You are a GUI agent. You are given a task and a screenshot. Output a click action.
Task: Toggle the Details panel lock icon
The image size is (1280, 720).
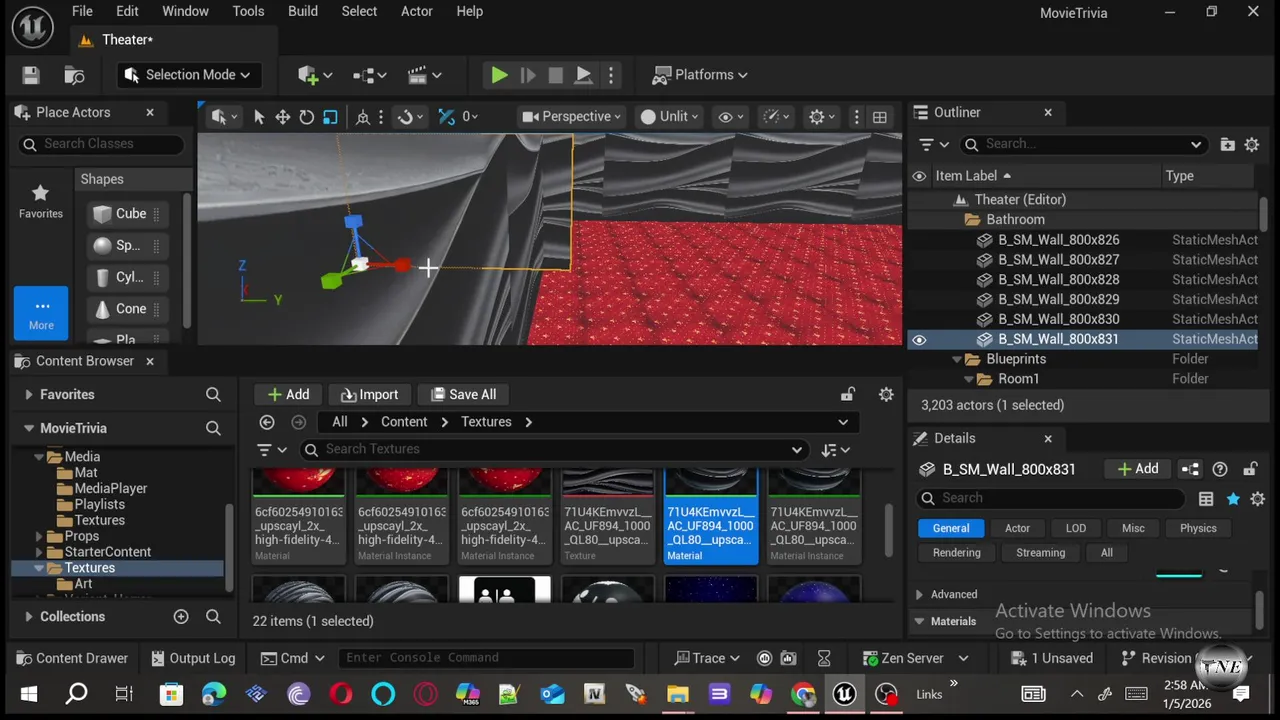pos(1250,469)
